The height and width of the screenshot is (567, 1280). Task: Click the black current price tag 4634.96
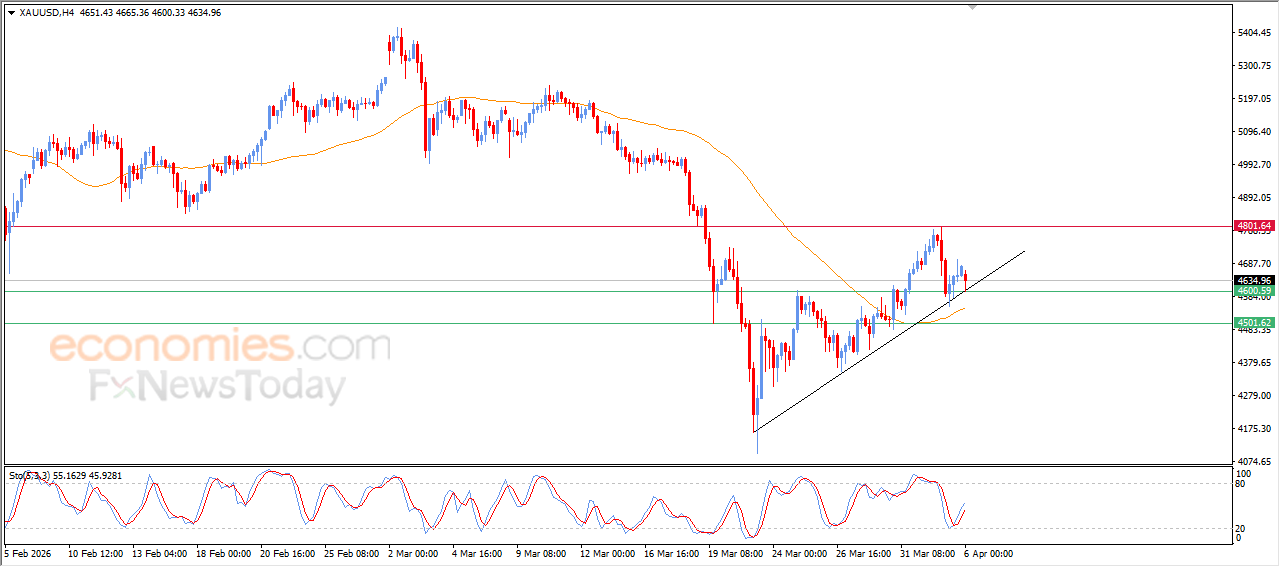(x=1254, y=280)
